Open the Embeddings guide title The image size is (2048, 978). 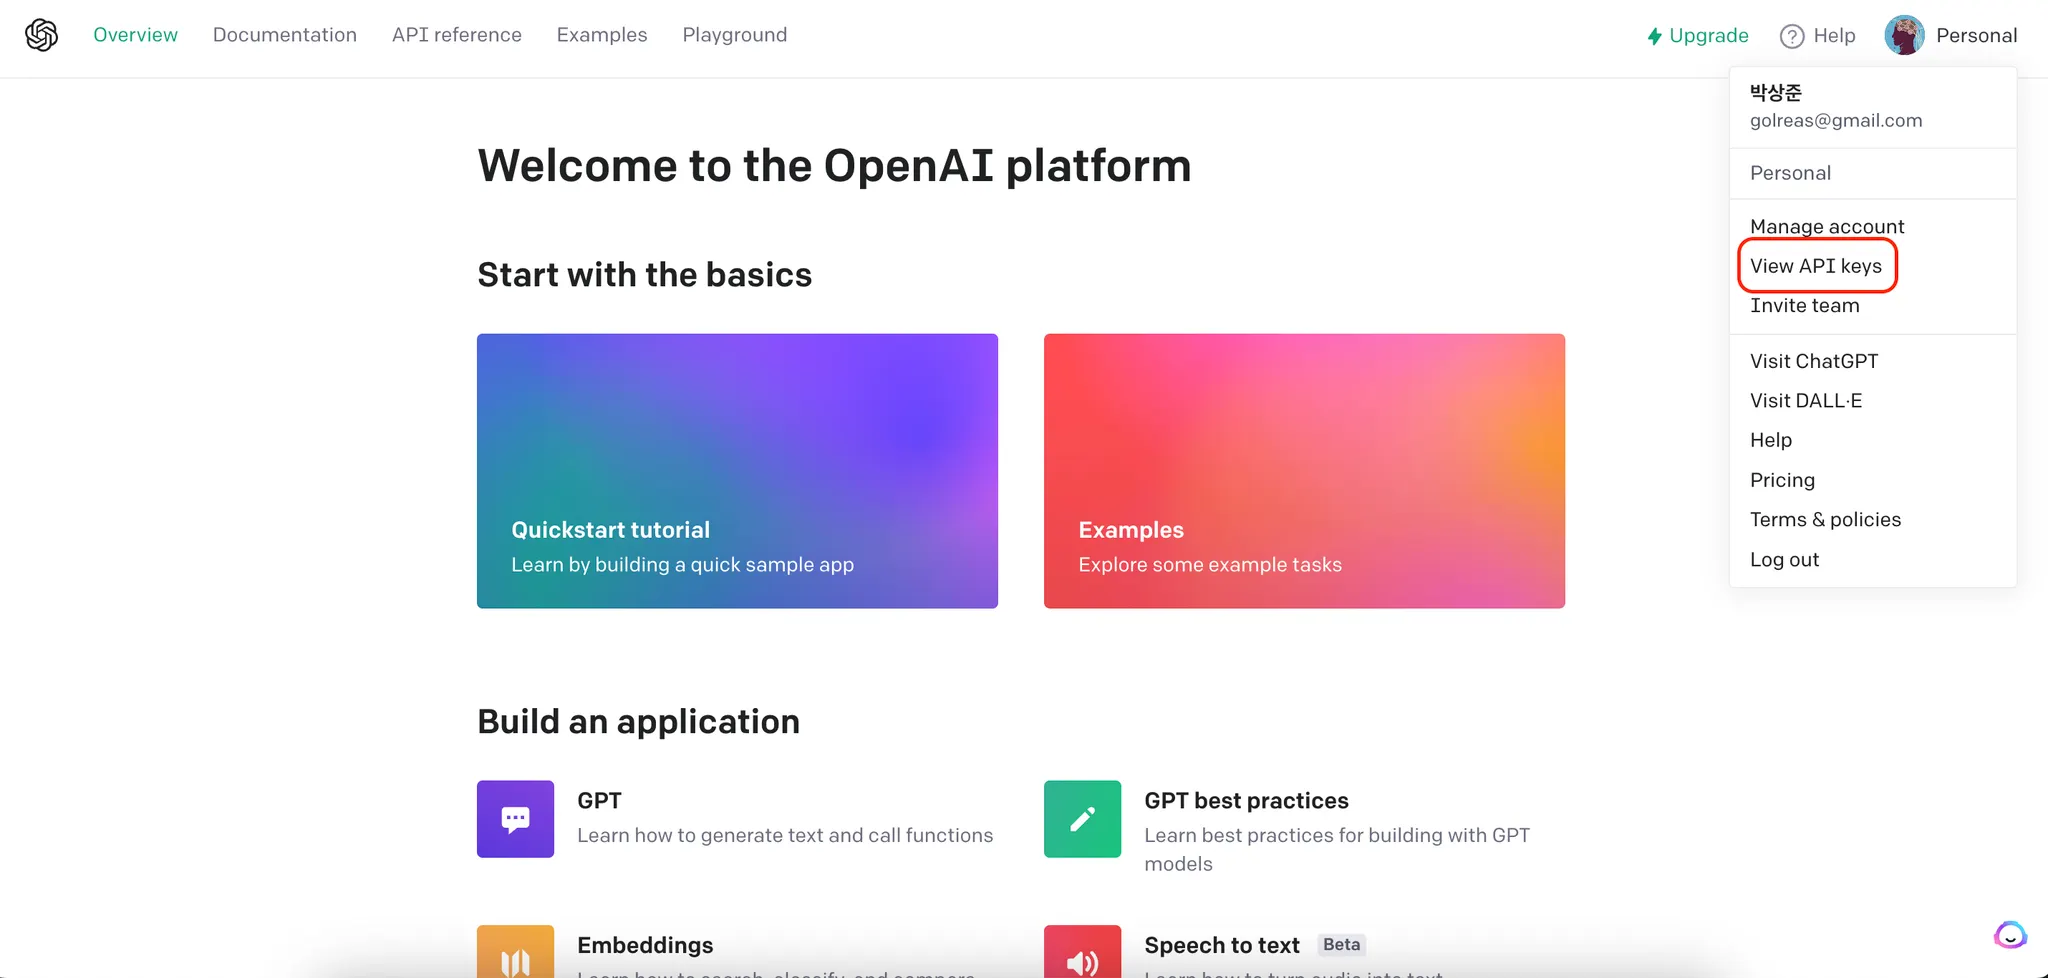[x=645, y=945]
